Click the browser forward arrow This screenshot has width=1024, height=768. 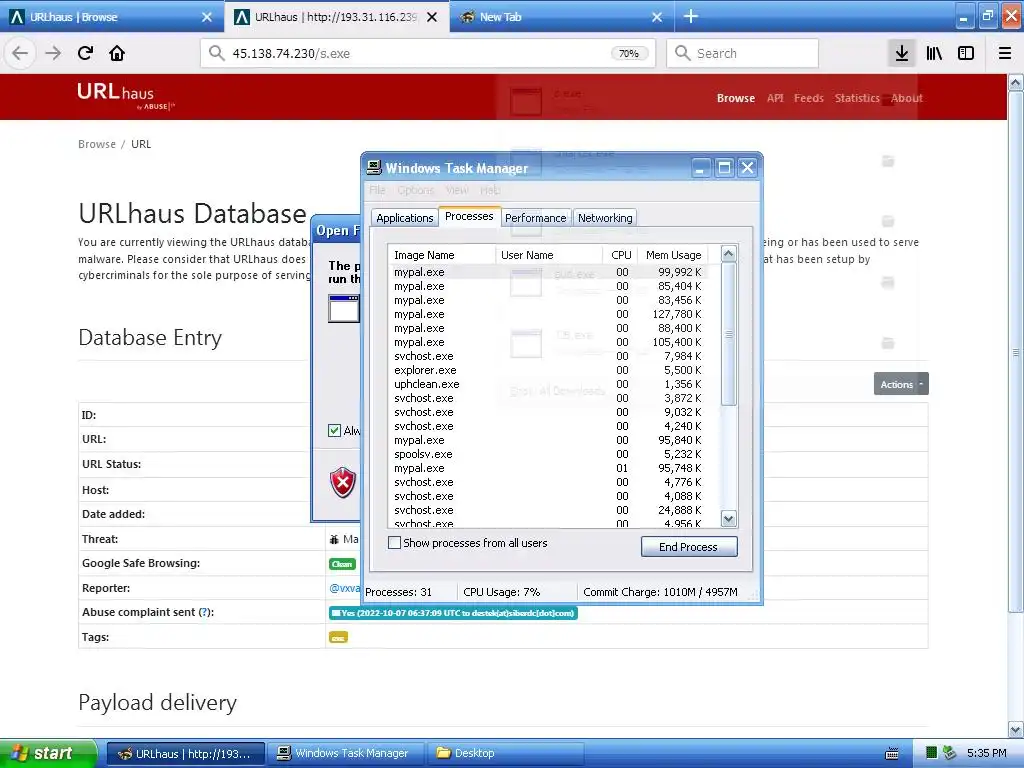coord(53,53)
